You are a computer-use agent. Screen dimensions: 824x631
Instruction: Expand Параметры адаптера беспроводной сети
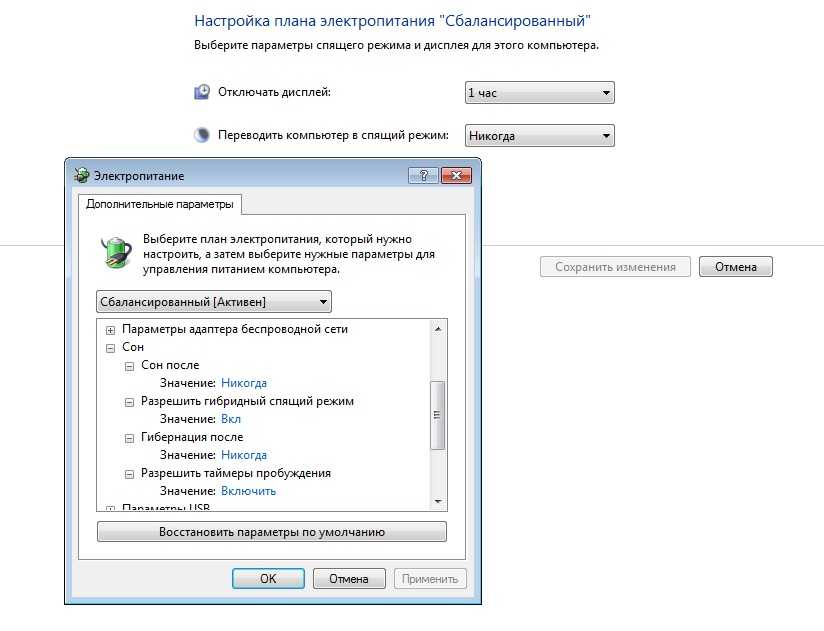[110, 330]
